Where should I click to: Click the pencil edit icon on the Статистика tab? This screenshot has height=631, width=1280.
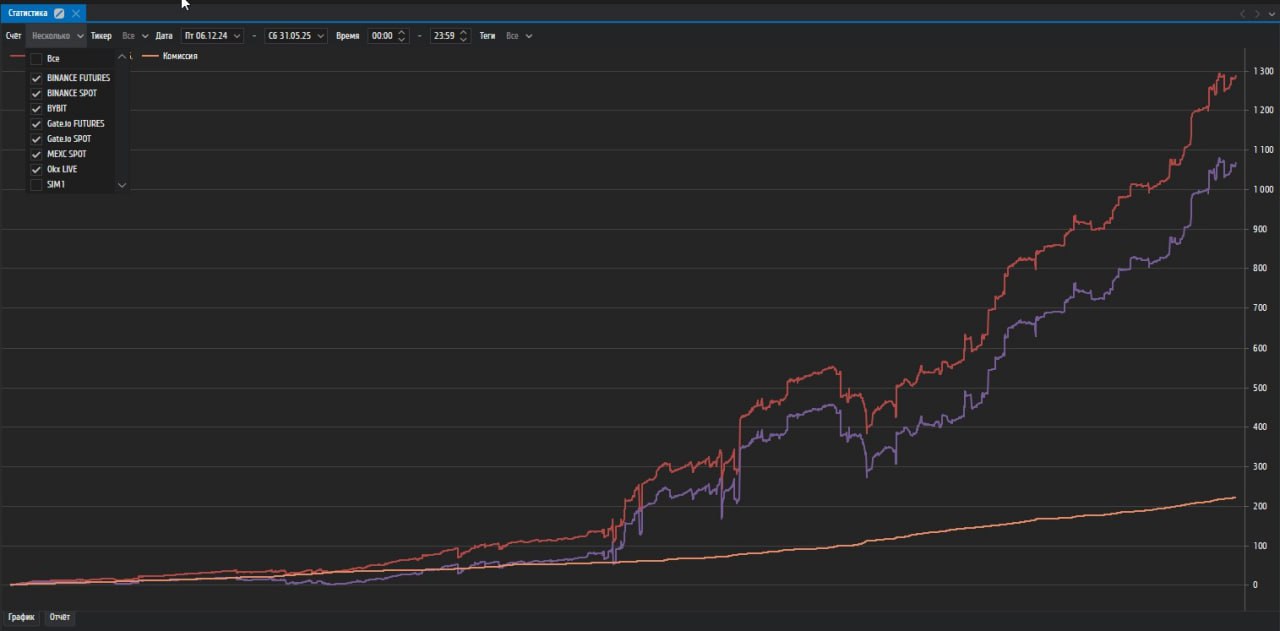coord(59,14)
